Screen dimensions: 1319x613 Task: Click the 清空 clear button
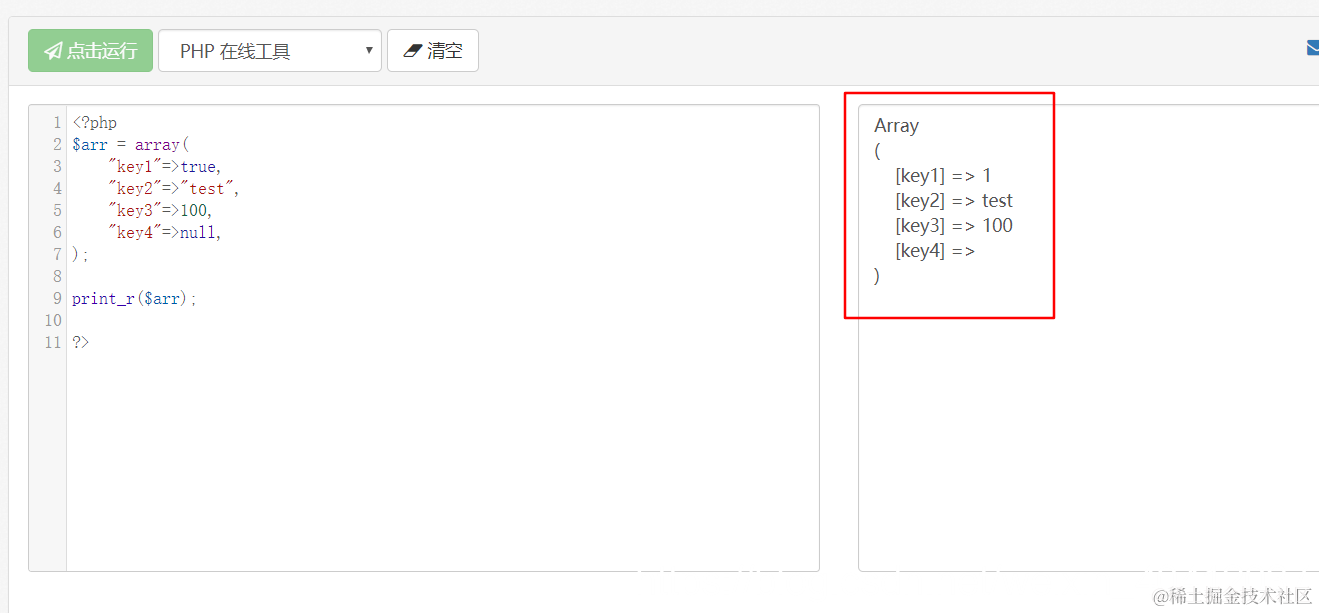(x=433, y=50)
